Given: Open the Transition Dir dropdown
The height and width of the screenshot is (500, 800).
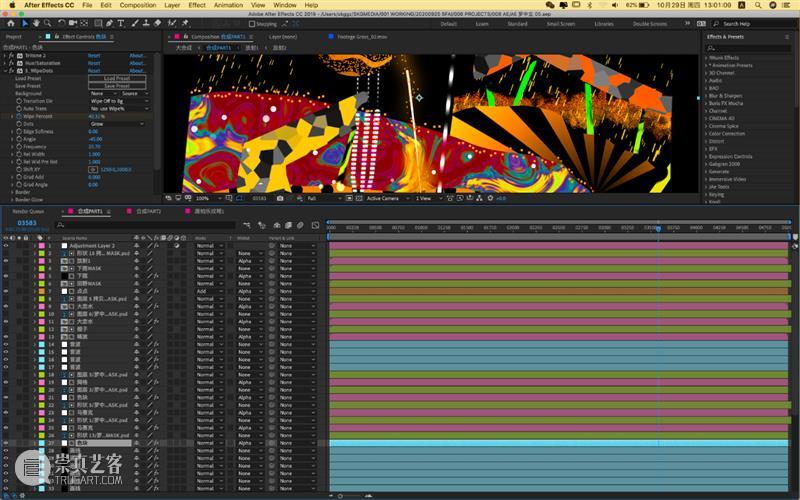Looking at the screenshot, I should point(119,101).
